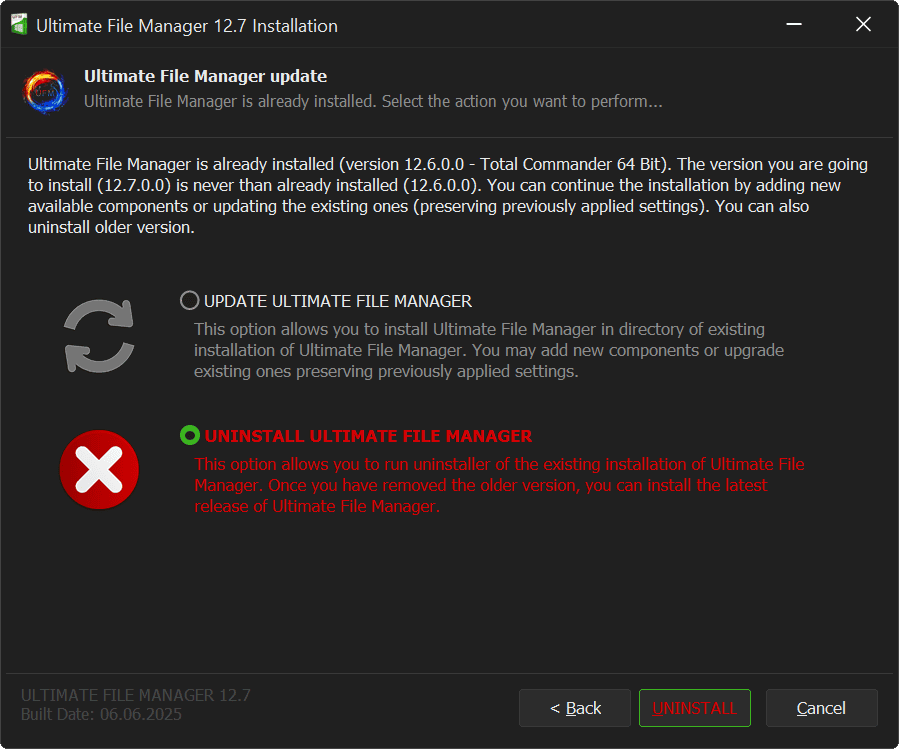Click the gray update arrows icon

pos(99,336)
